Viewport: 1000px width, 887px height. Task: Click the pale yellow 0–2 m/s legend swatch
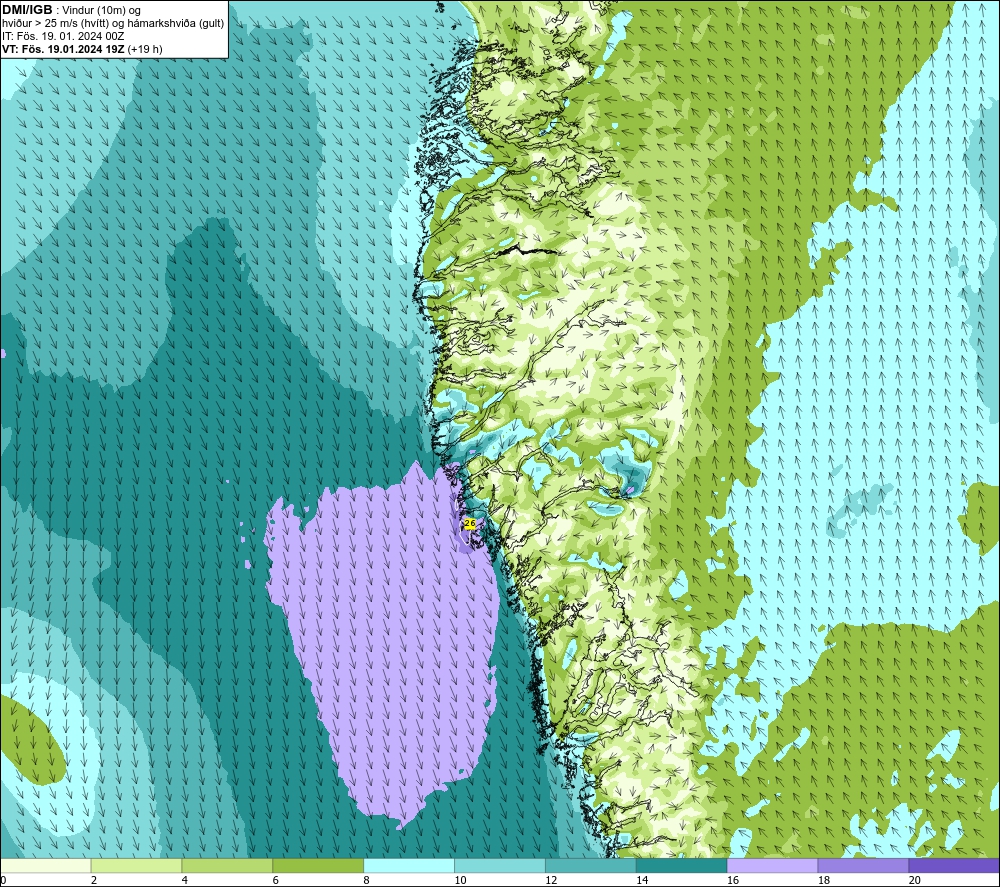coord(46,865)
